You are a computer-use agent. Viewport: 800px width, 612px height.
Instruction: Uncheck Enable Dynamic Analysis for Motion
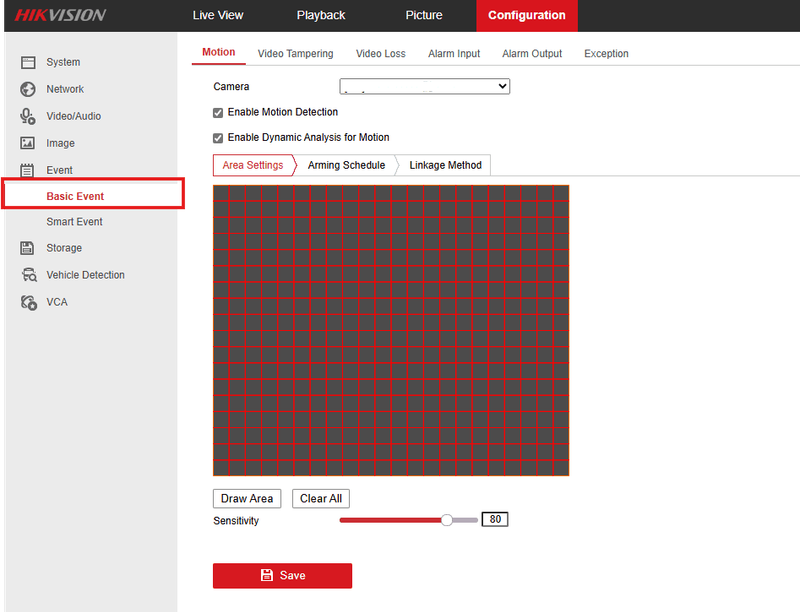pos(217,137)
